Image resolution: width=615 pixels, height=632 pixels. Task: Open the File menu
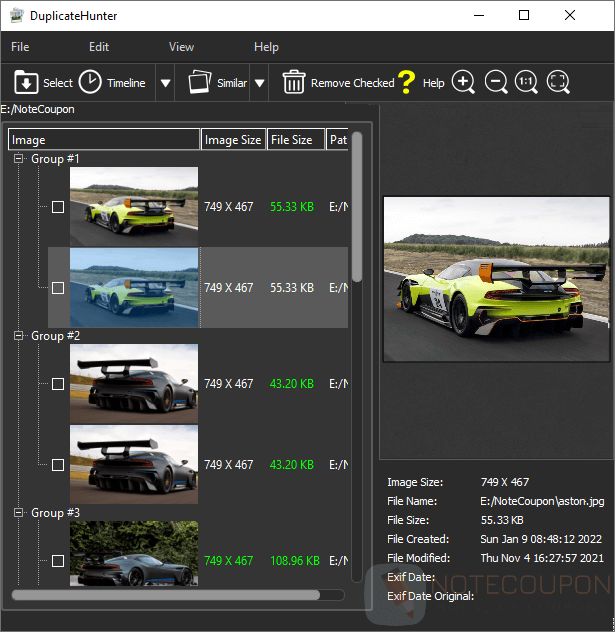pyautogui.click(x=20, y=47)
